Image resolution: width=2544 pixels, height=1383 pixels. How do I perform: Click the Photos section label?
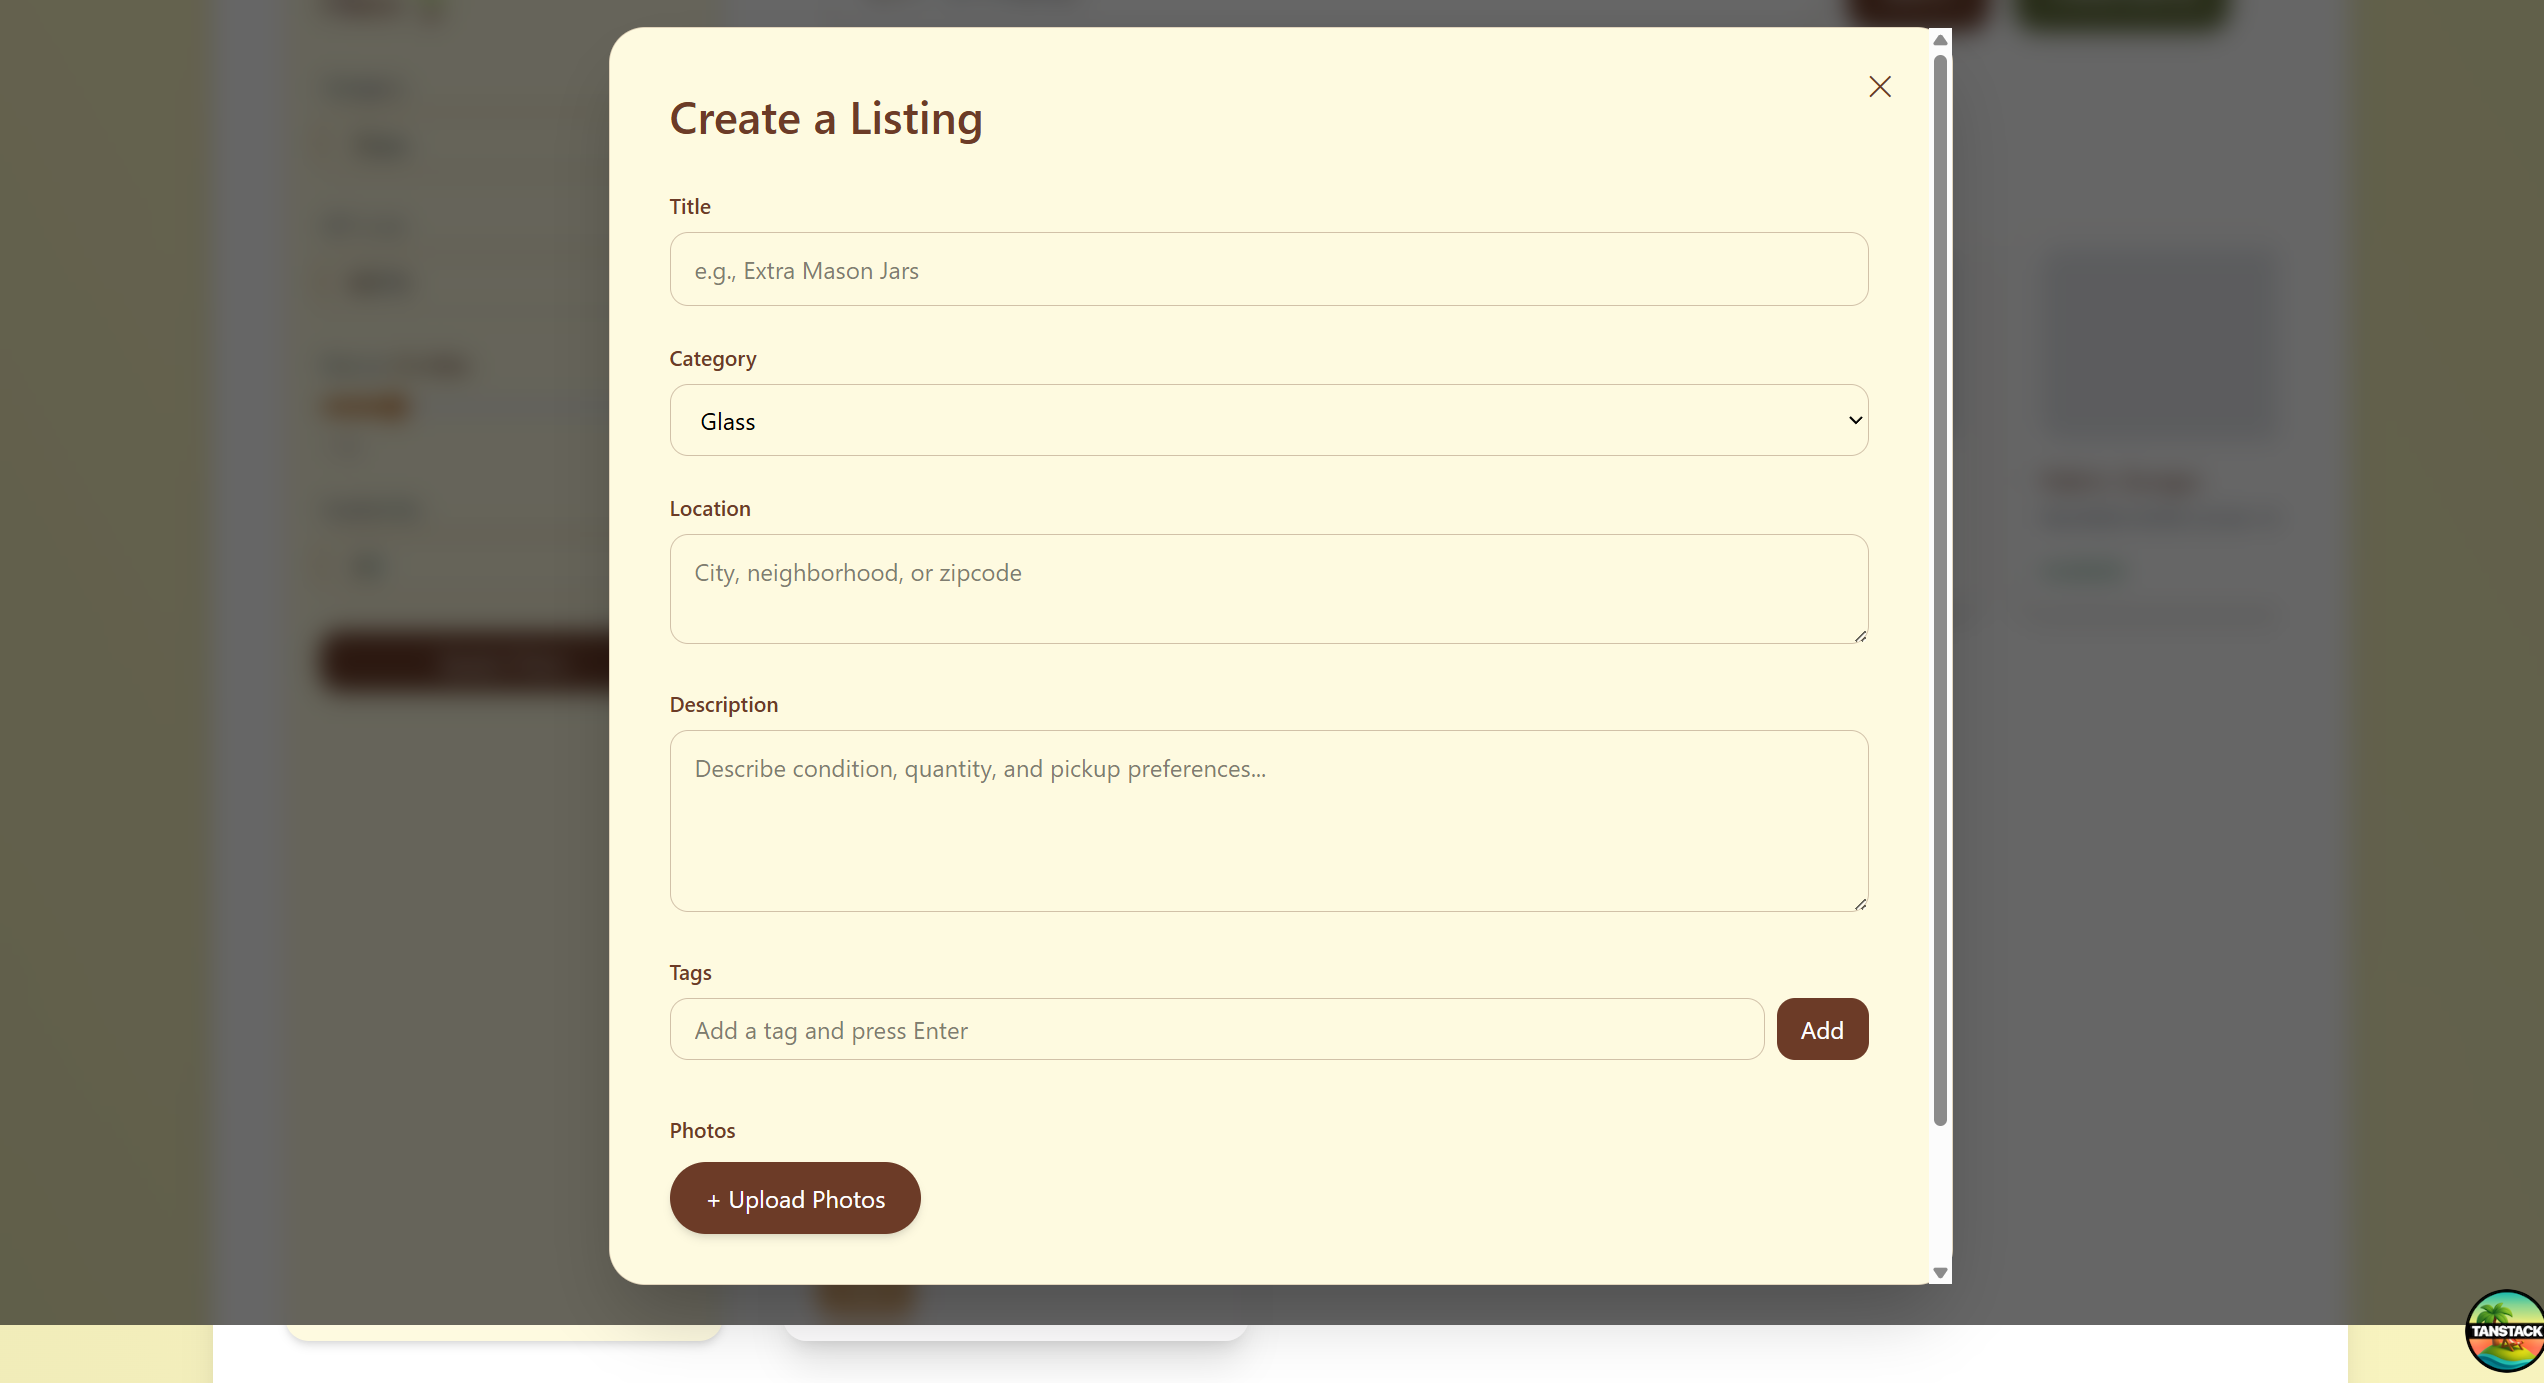tap(702, 1131)
